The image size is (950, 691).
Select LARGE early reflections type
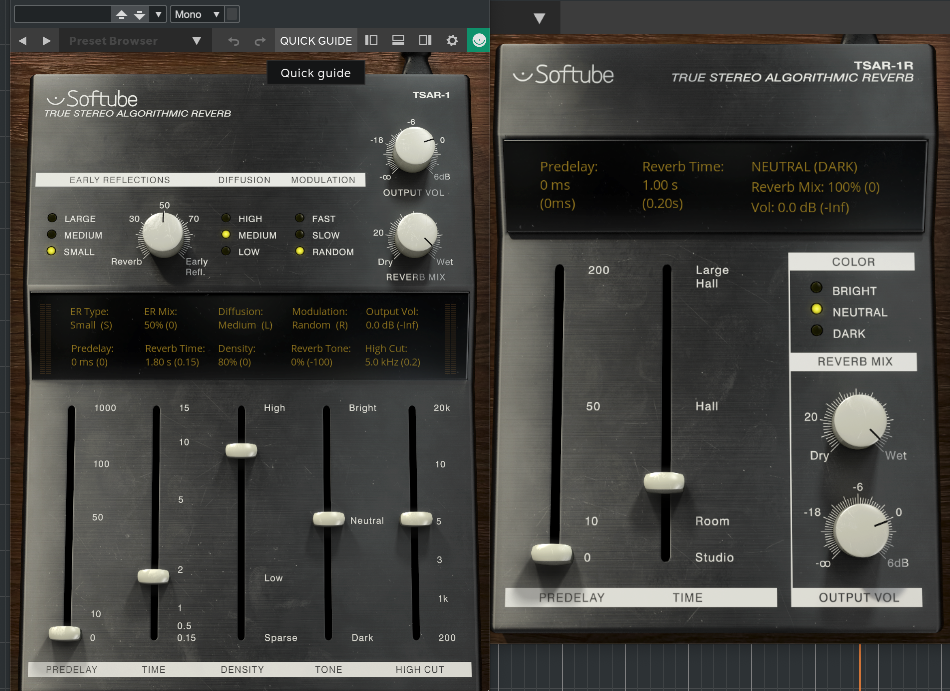coord(51,219)
